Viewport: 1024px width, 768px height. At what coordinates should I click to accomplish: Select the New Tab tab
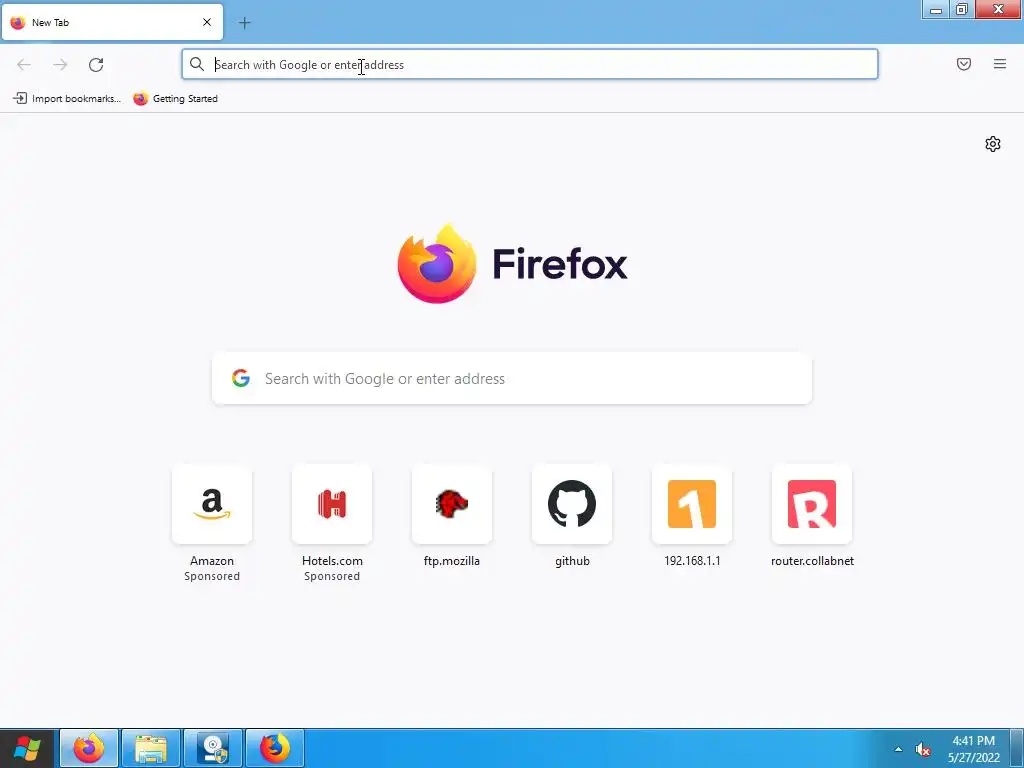[112, 22]
